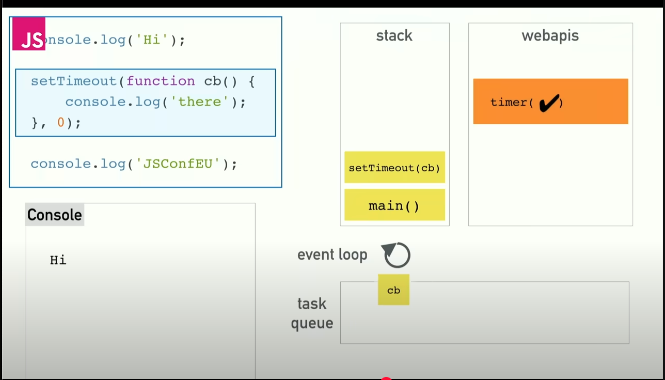
Task: Click the stack panel heading
Action: point(394,36)
